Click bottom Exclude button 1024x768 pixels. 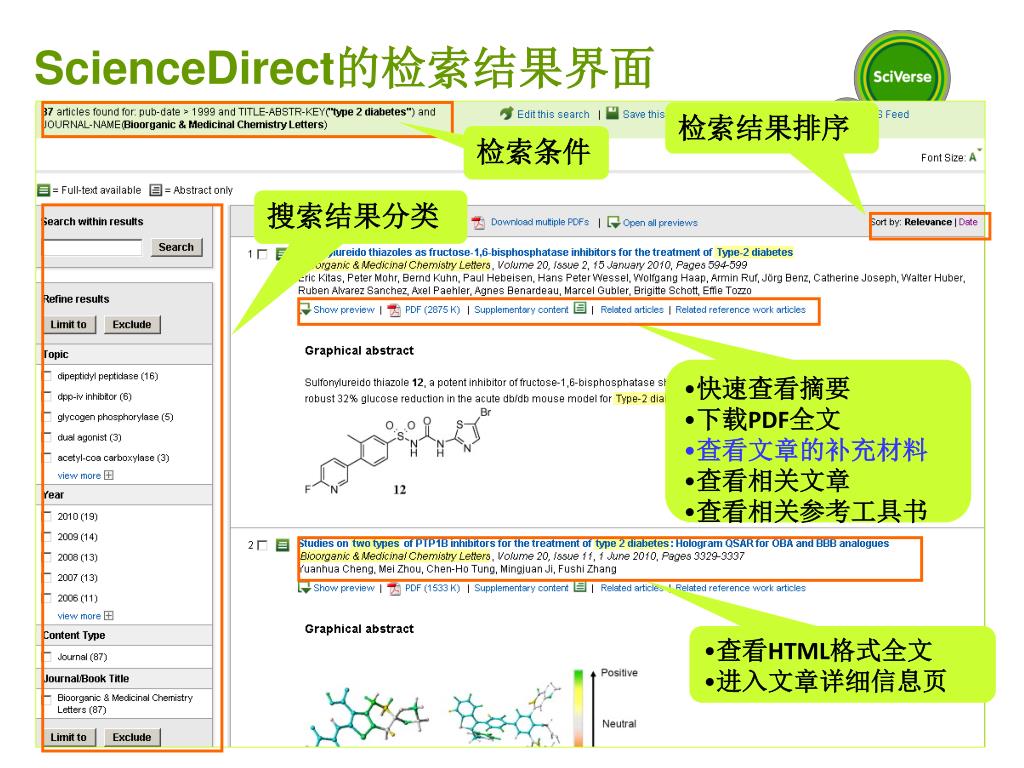click(131, 737)
